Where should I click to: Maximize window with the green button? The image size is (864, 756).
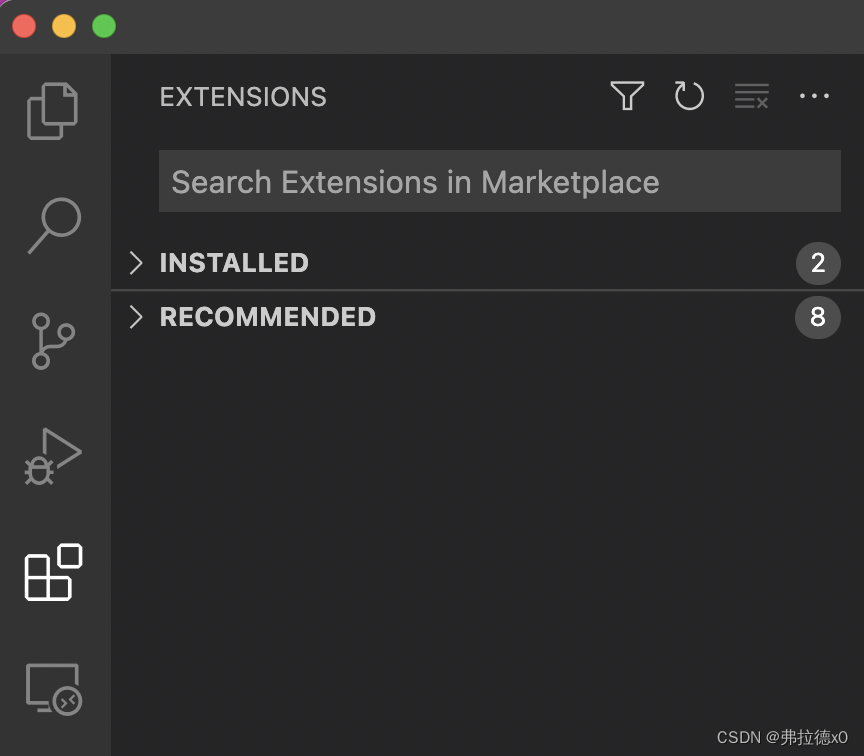pyautogui.click(x=104, y=26)
